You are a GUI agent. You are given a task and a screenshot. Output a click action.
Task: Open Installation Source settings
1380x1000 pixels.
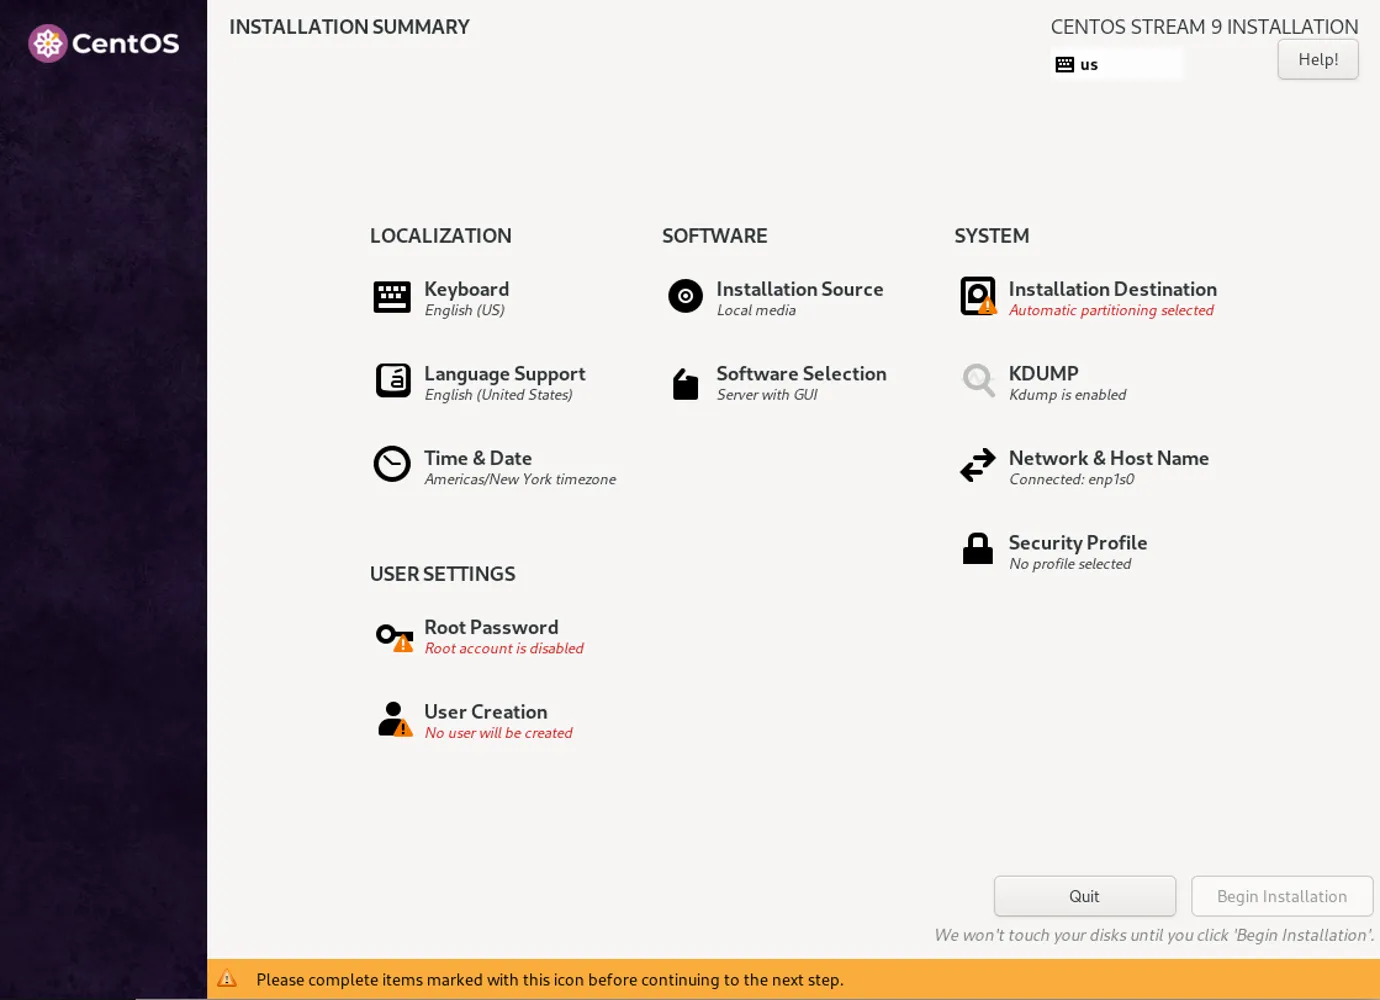(800, 289)
